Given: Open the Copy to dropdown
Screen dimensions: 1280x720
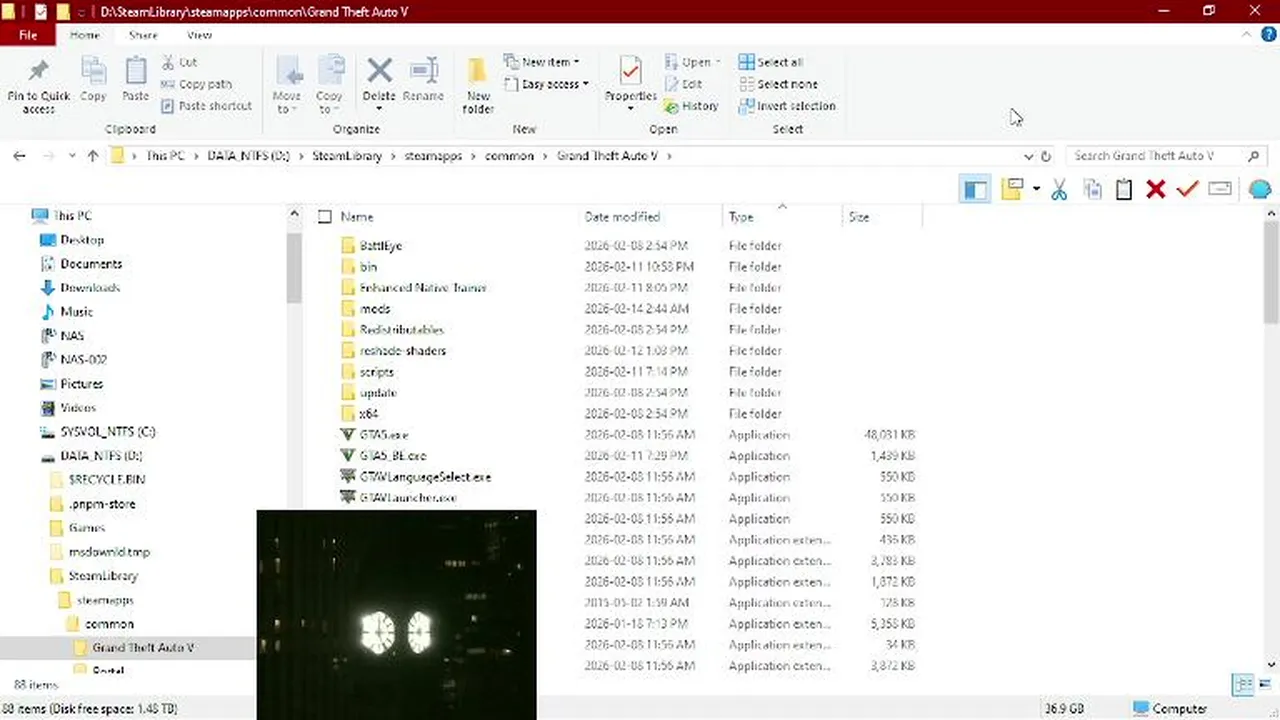Looking at the screenshot, I should [x=330, y=86].
